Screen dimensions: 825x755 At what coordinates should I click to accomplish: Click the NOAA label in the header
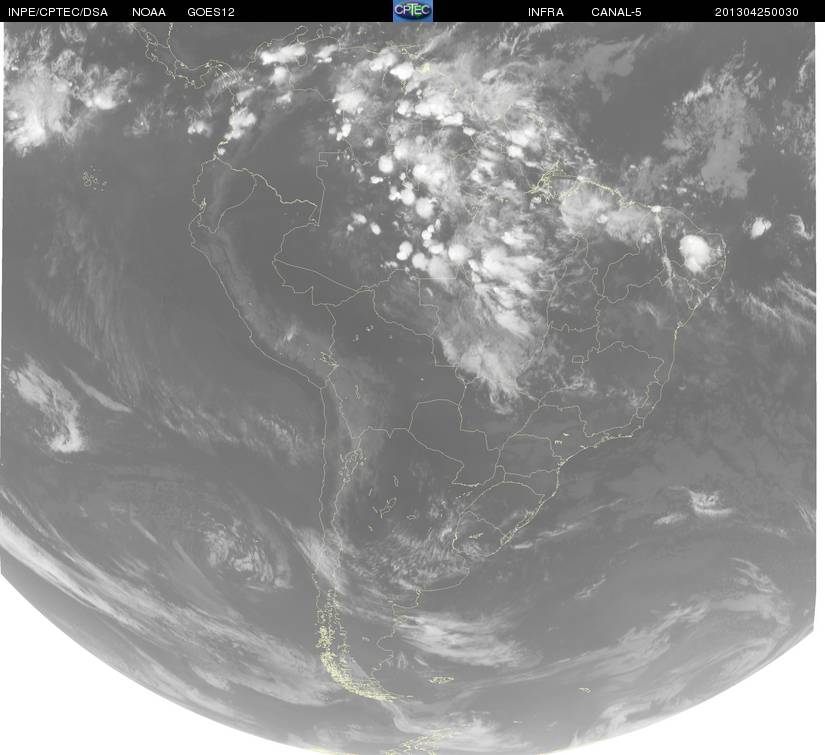pos(149,12)
